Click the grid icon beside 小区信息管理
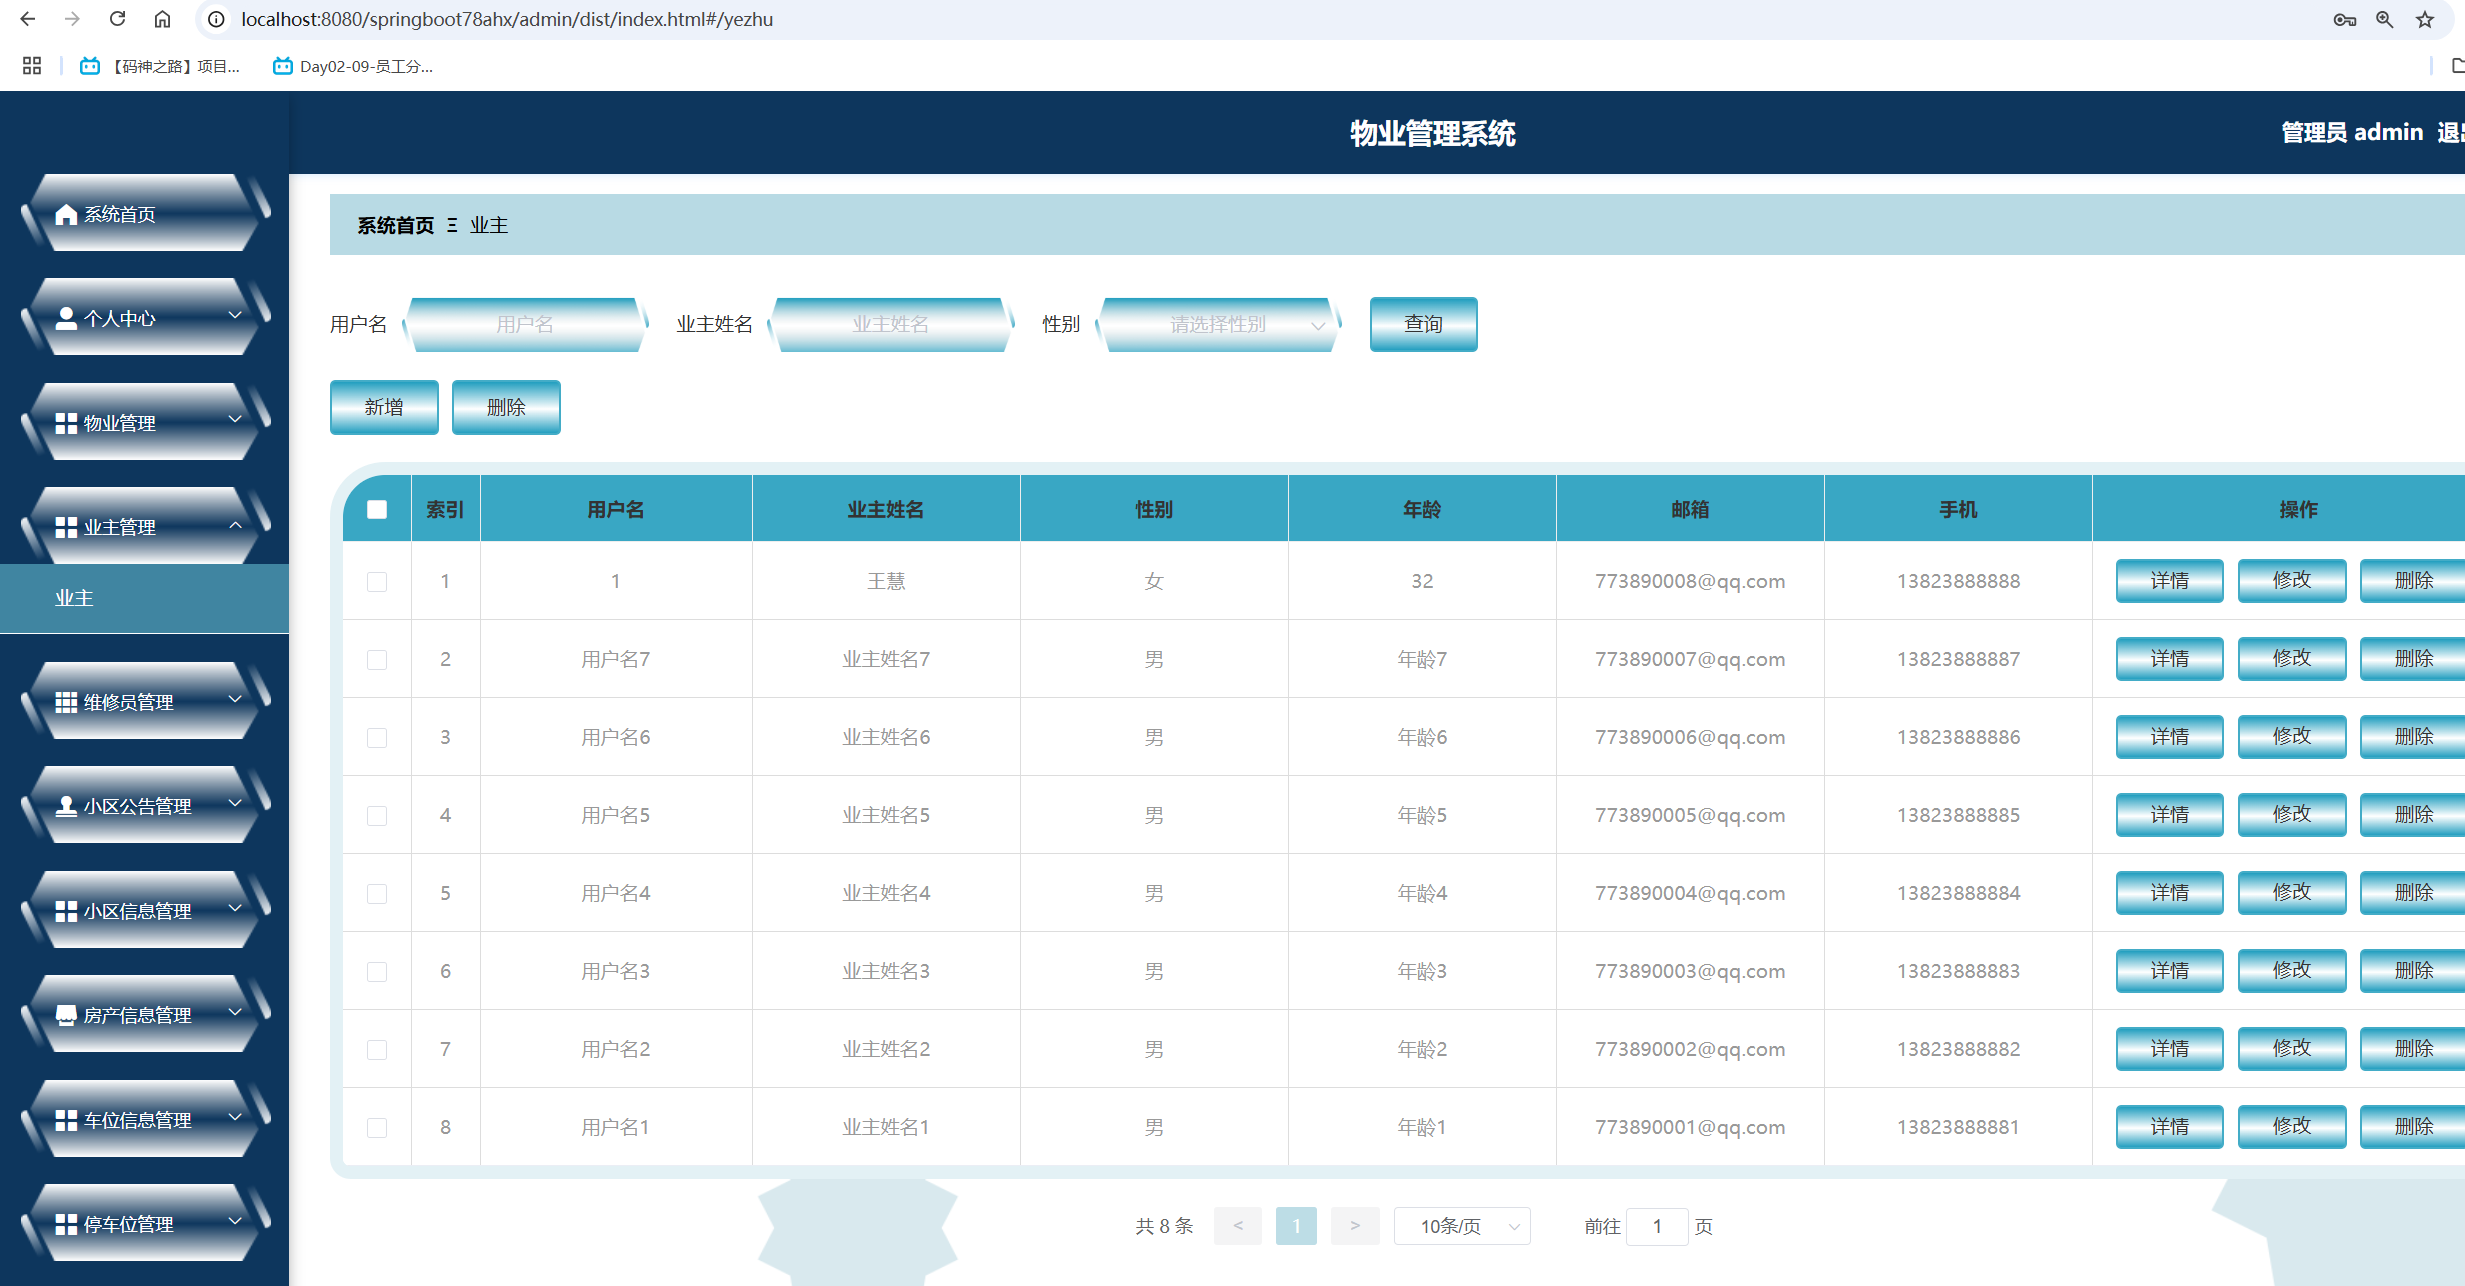The height and width of the screenshot is (1286, 2465). point(66,911)
